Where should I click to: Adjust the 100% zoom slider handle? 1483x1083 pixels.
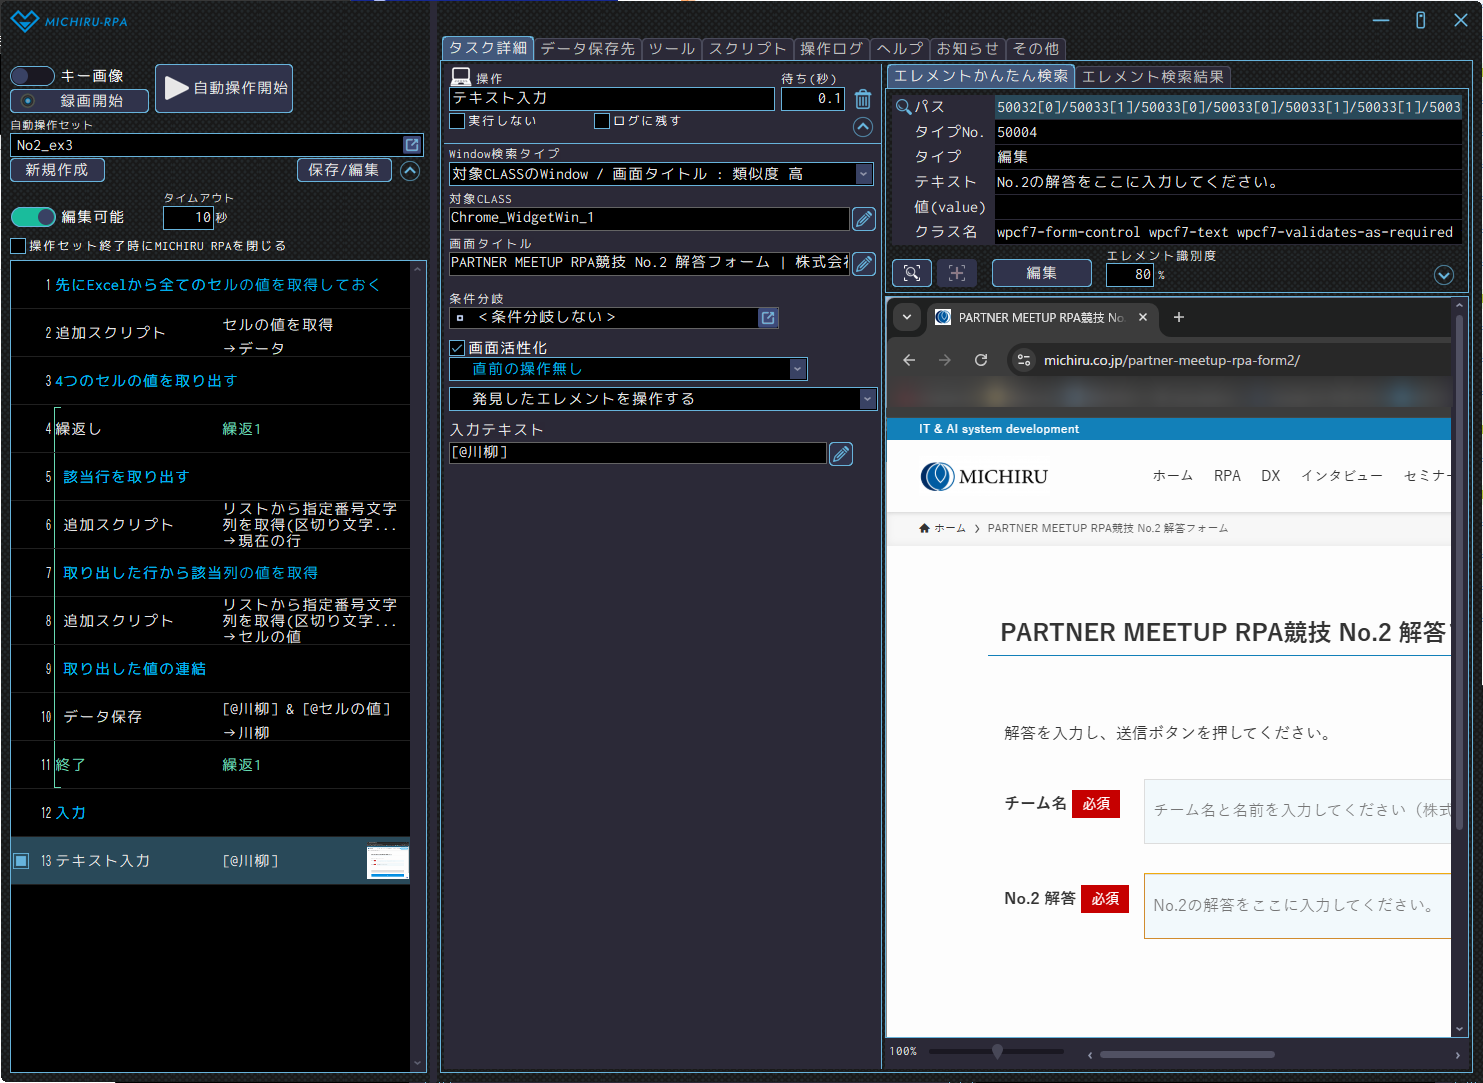[x=997, y=1051]
